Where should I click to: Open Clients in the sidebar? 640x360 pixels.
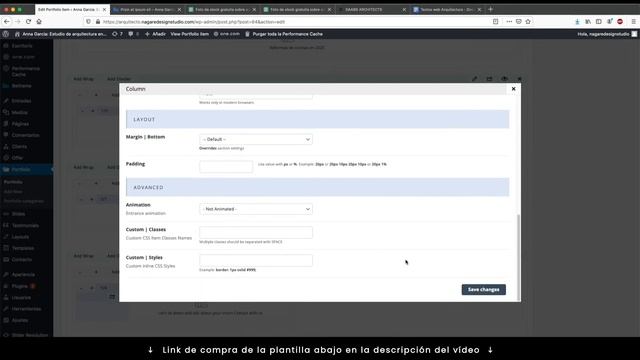point(19,147)
